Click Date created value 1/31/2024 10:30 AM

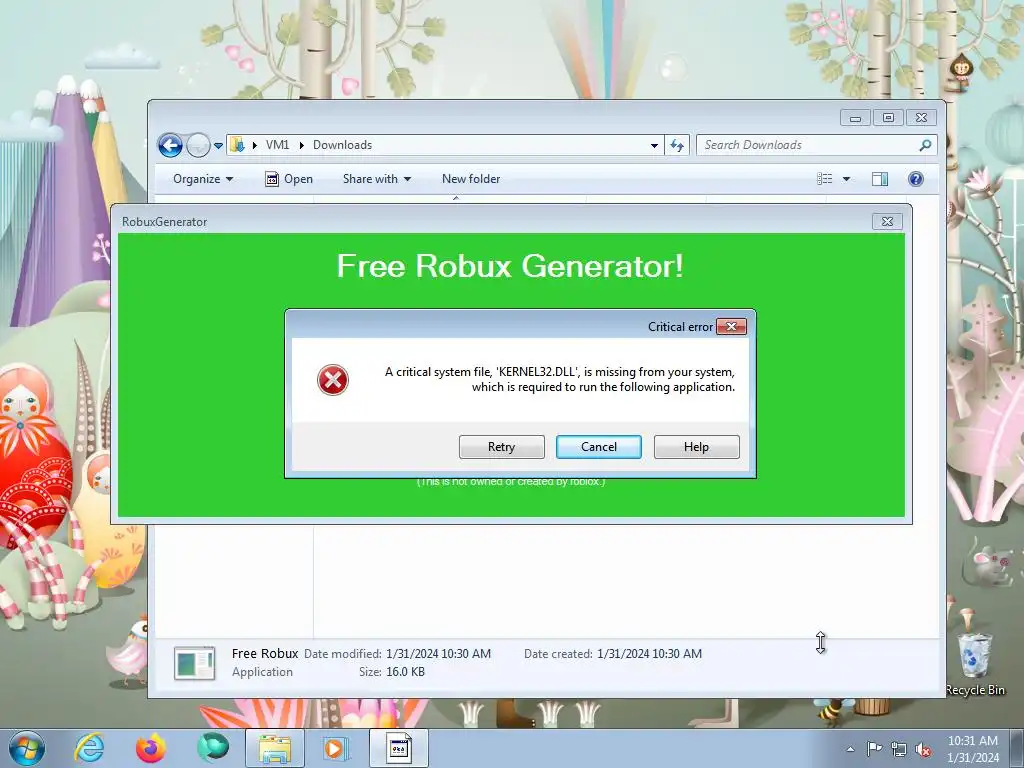pos(649,654)
